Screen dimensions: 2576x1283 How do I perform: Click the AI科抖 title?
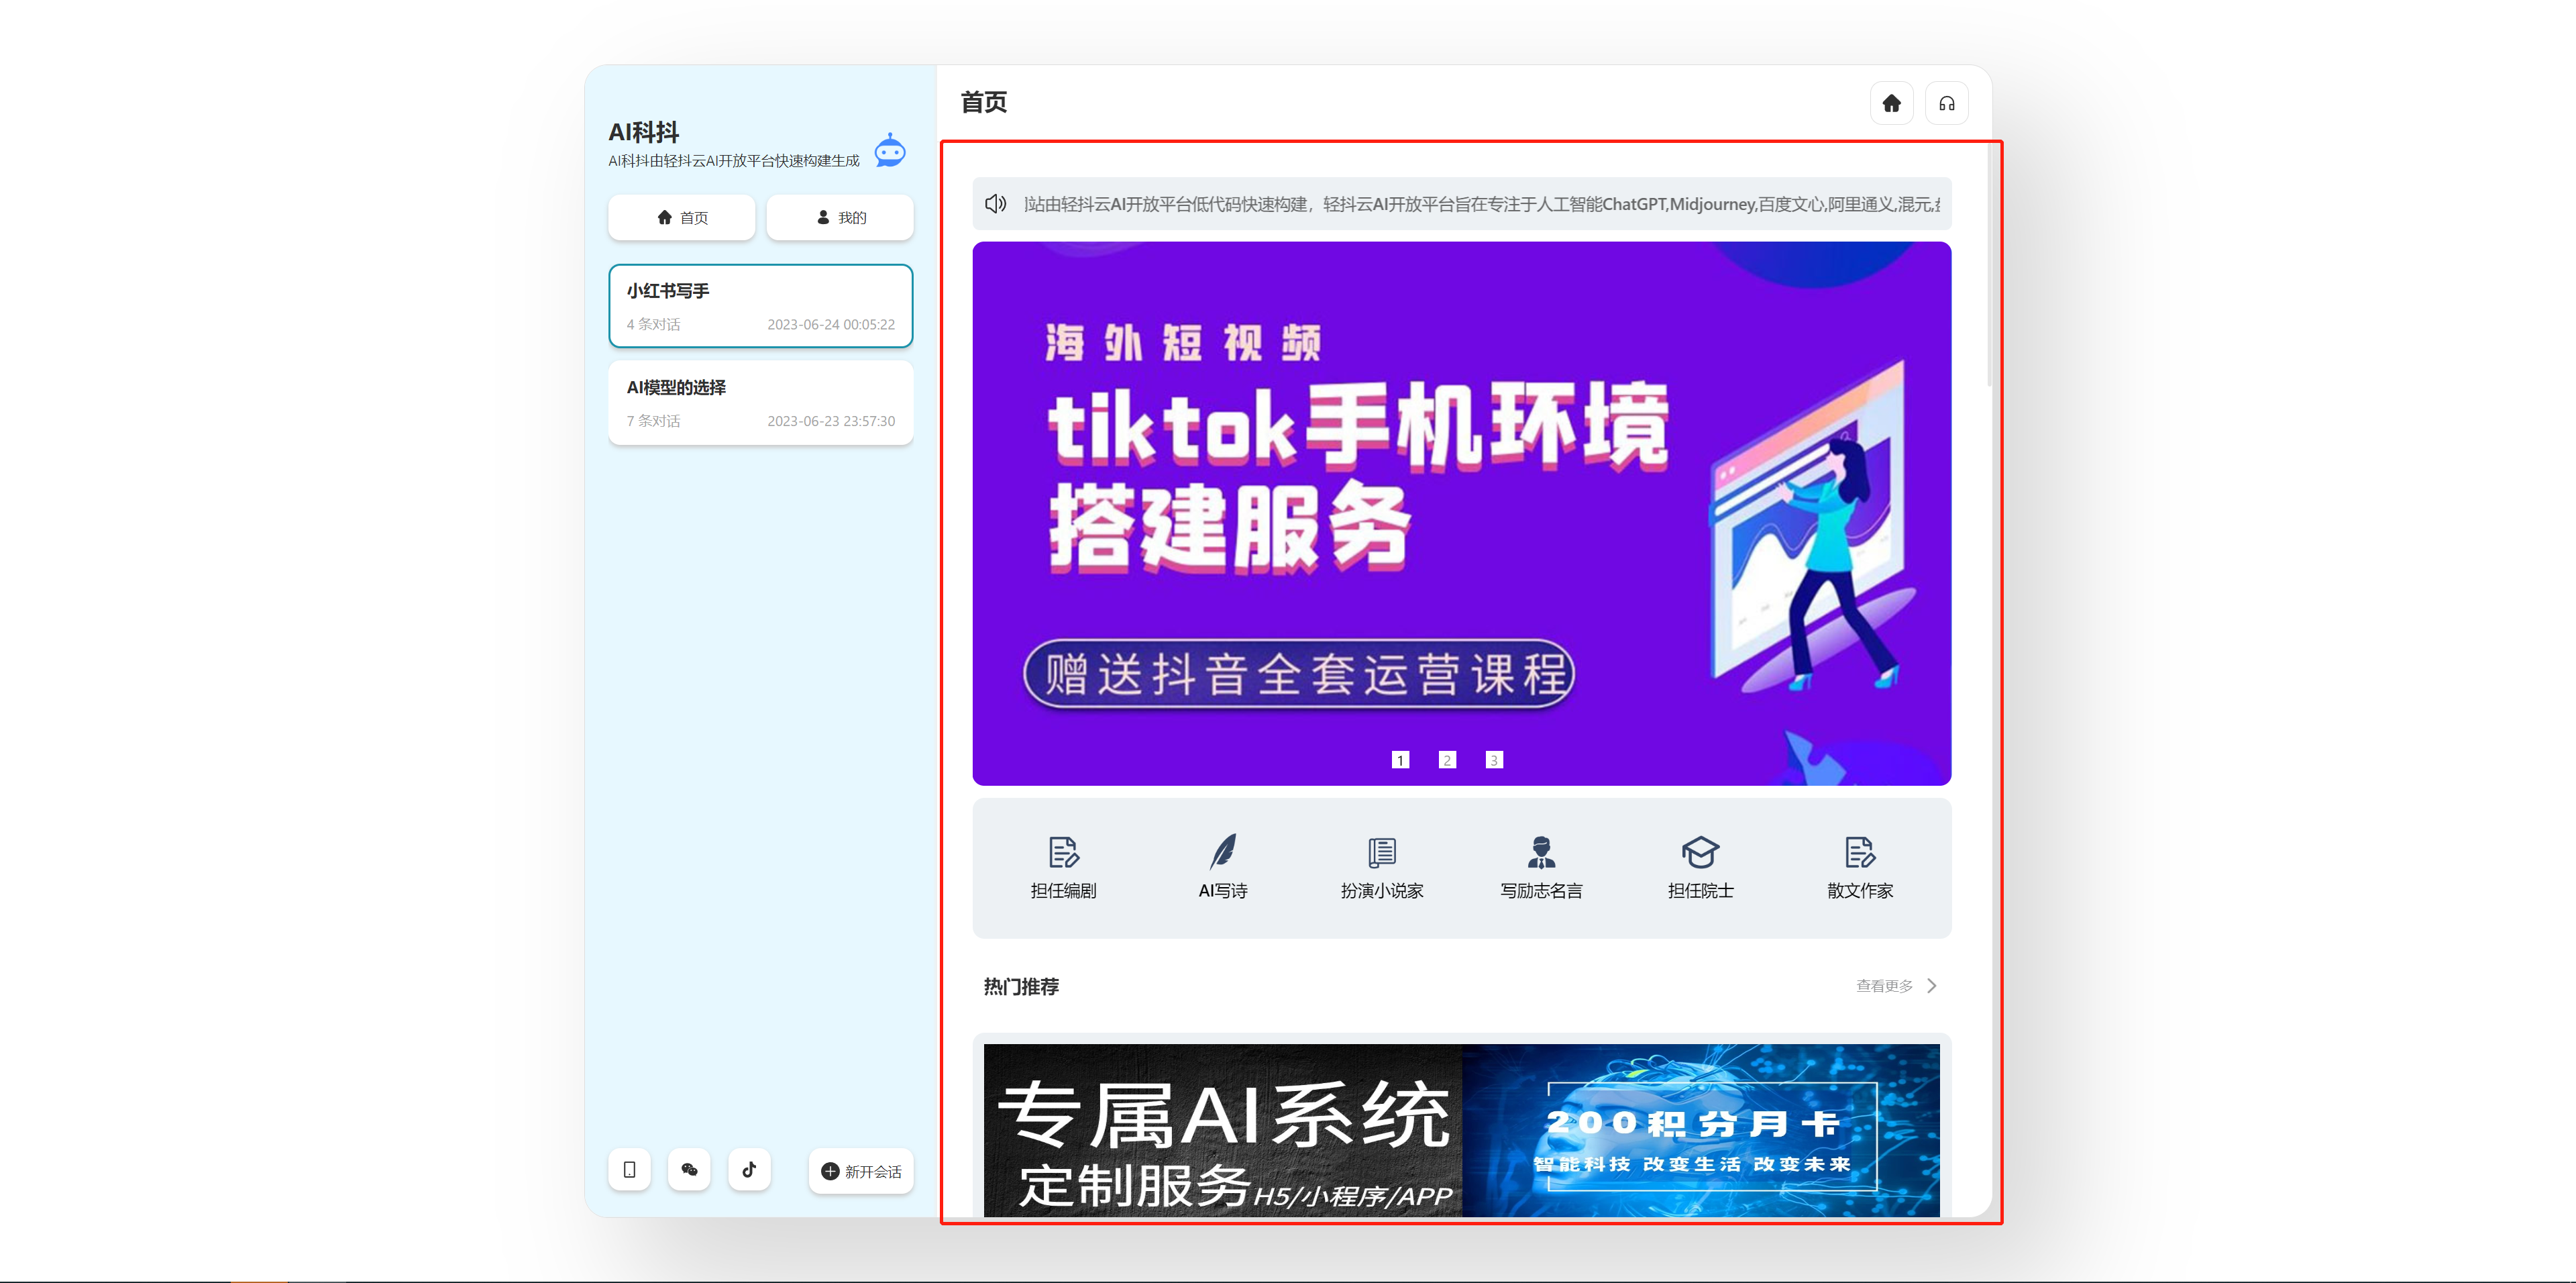click(x=644, y=132)
